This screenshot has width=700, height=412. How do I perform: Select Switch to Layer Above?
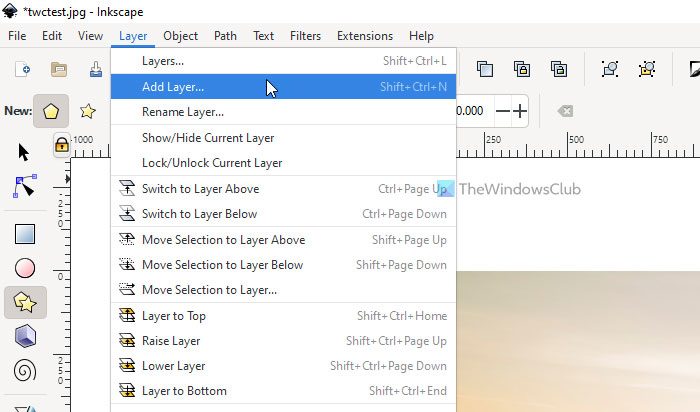tap(283, 188)
